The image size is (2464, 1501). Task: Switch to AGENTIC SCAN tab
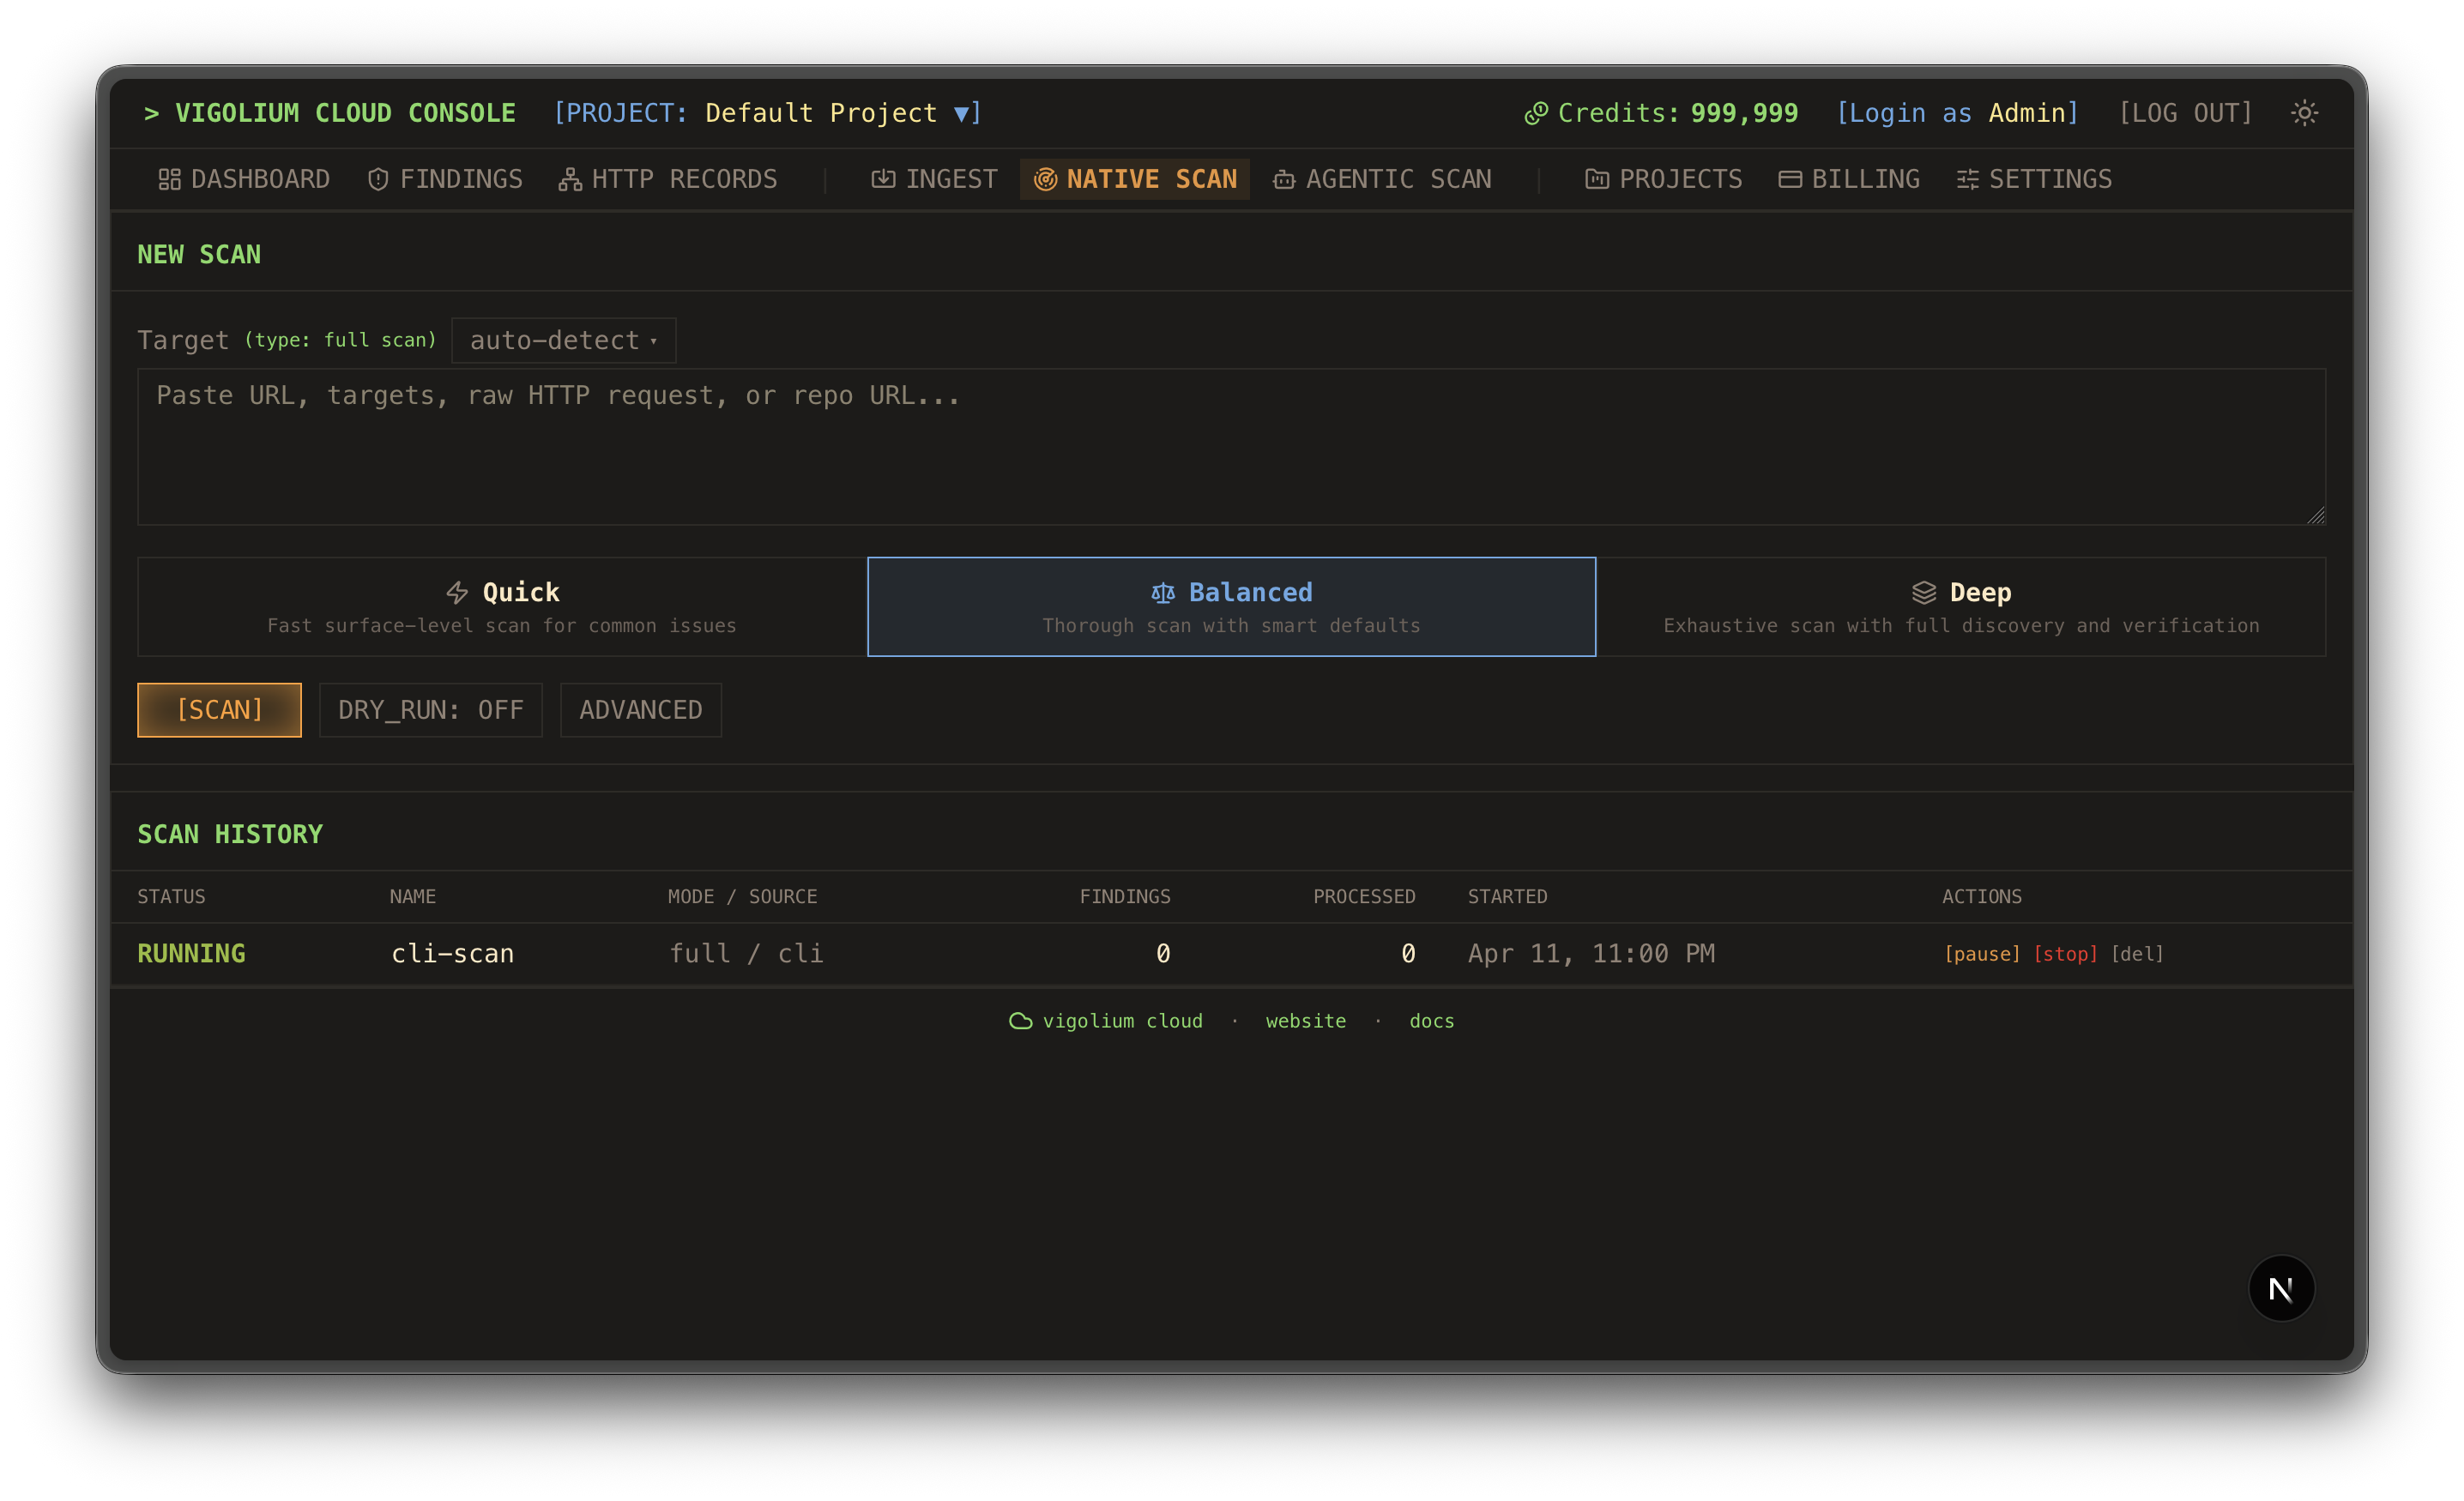point(1382,179)
